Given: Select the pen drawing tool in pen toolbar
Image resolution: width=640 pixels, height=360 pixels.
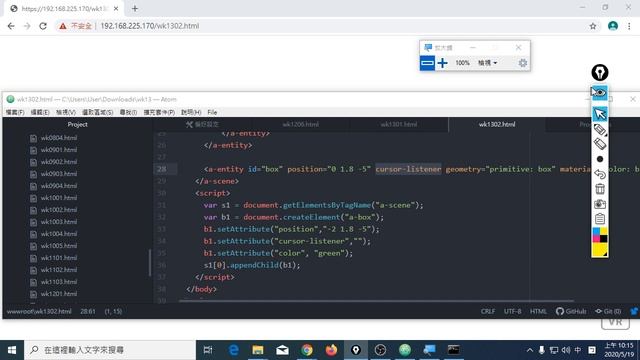Looking at the screenshot, I should [600, 130].
